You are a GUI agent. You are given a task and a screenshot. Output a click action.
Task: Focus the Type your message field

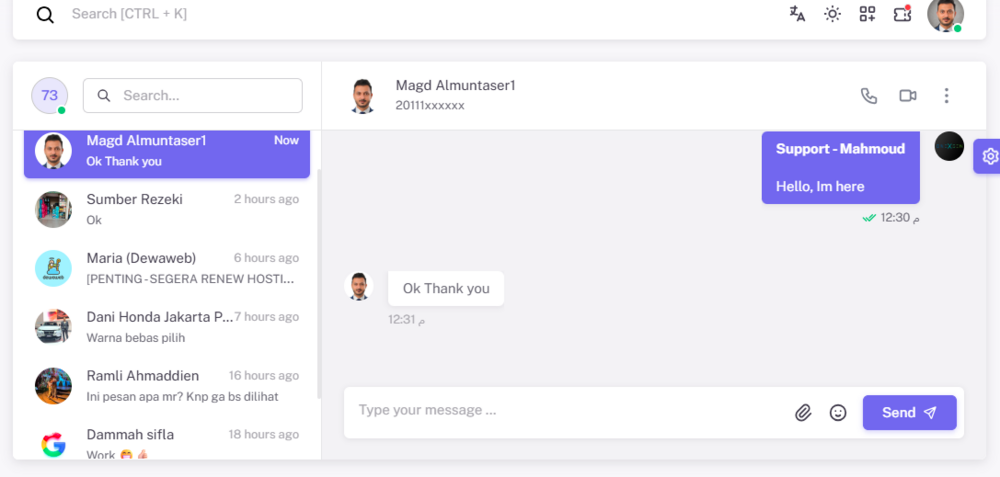pos(568,410)
